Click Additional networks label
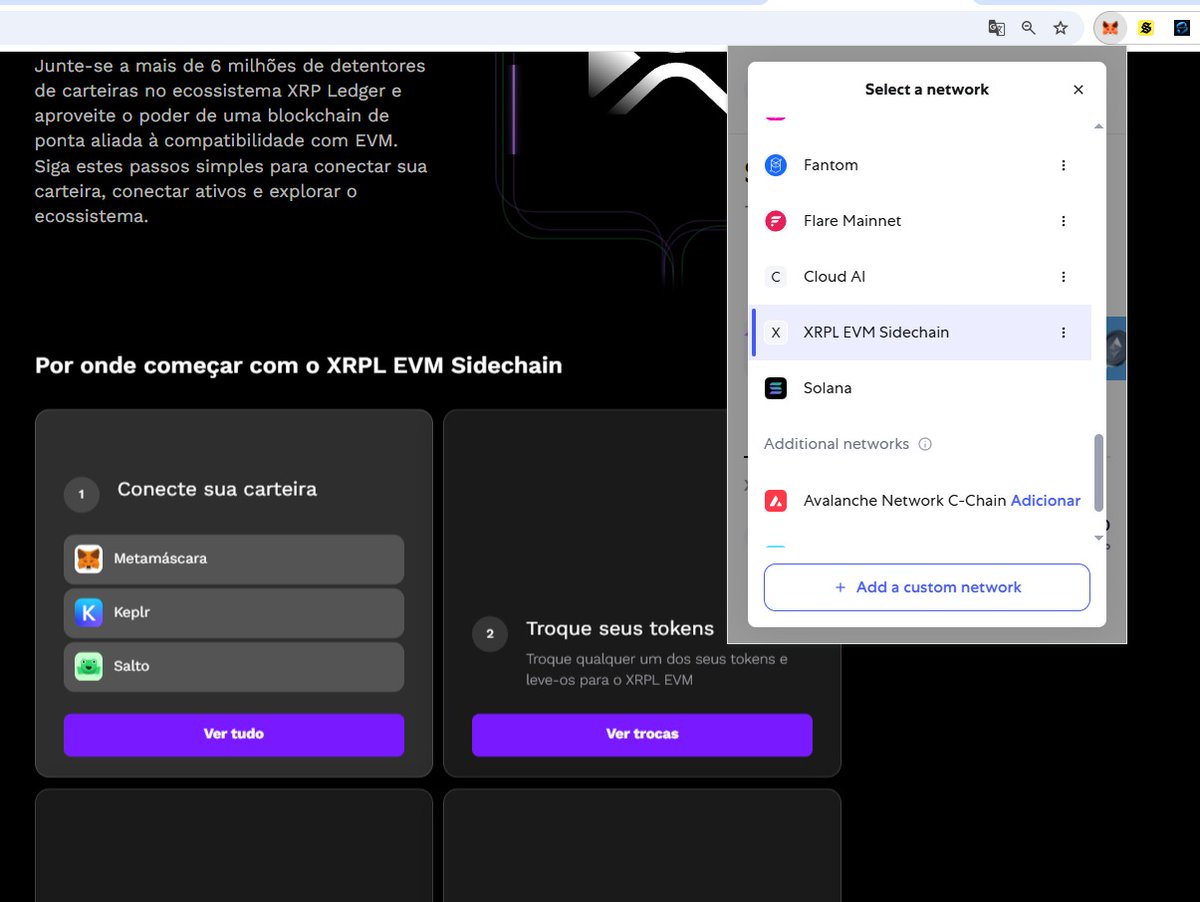 [x=837, y=444]
